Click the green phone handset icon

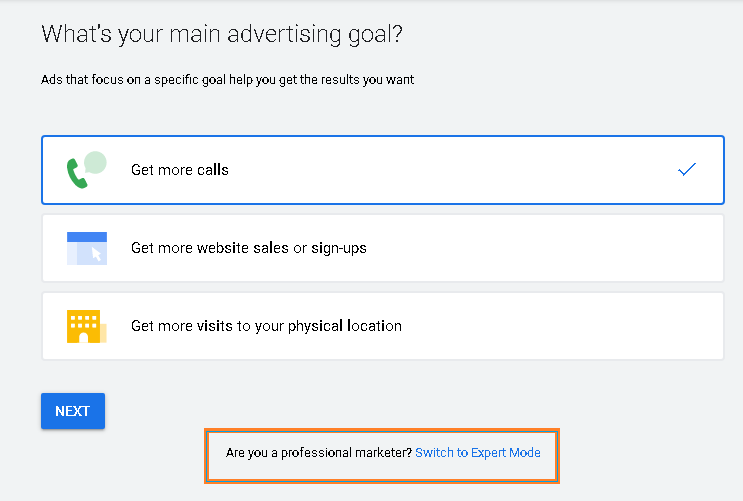76,173
